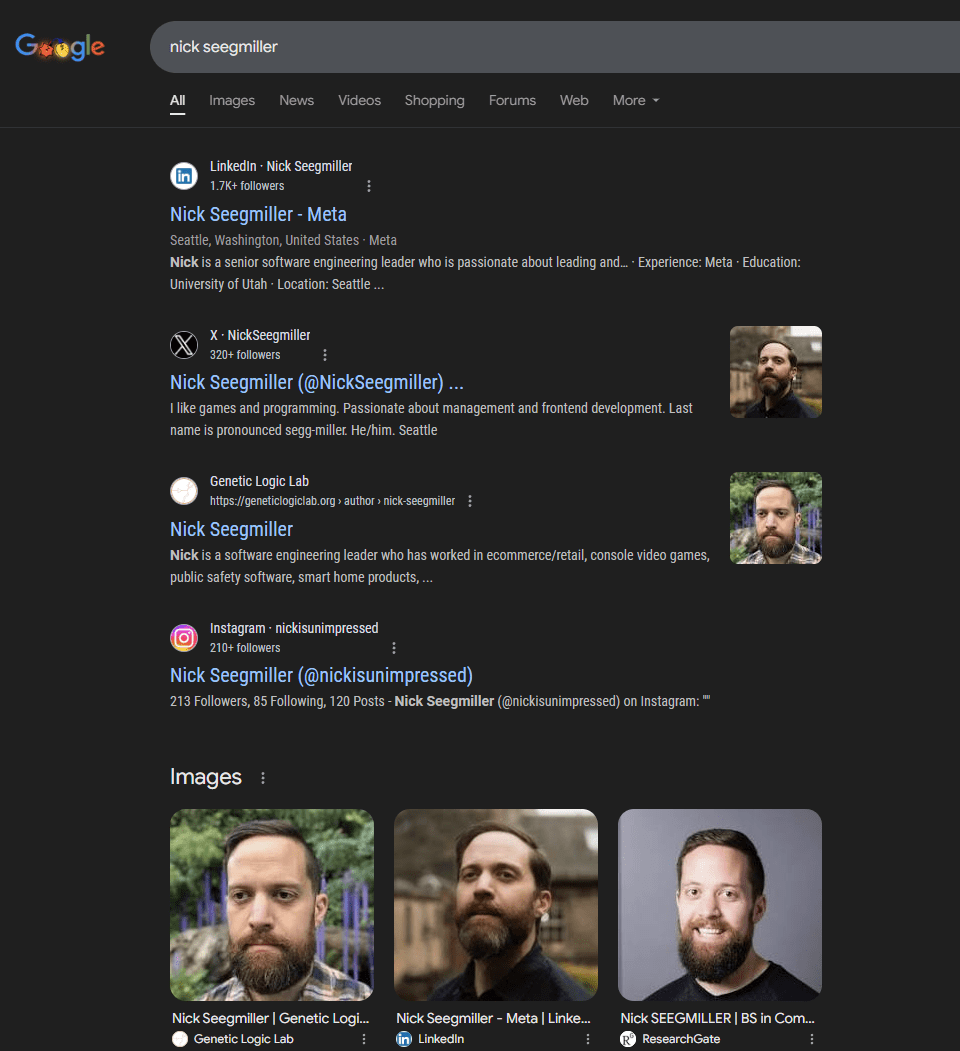Open three-dot menu under LinkedIn image card
The height and width of the screenshot is (1051, 960).
588,1039
